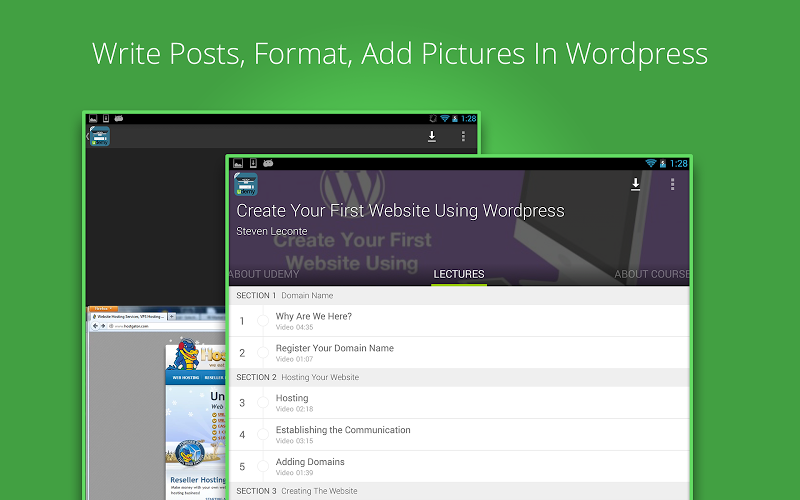Tap picture notification icon in back window
The width and height of the screenshot is (800, 500).
coord(93,118)
